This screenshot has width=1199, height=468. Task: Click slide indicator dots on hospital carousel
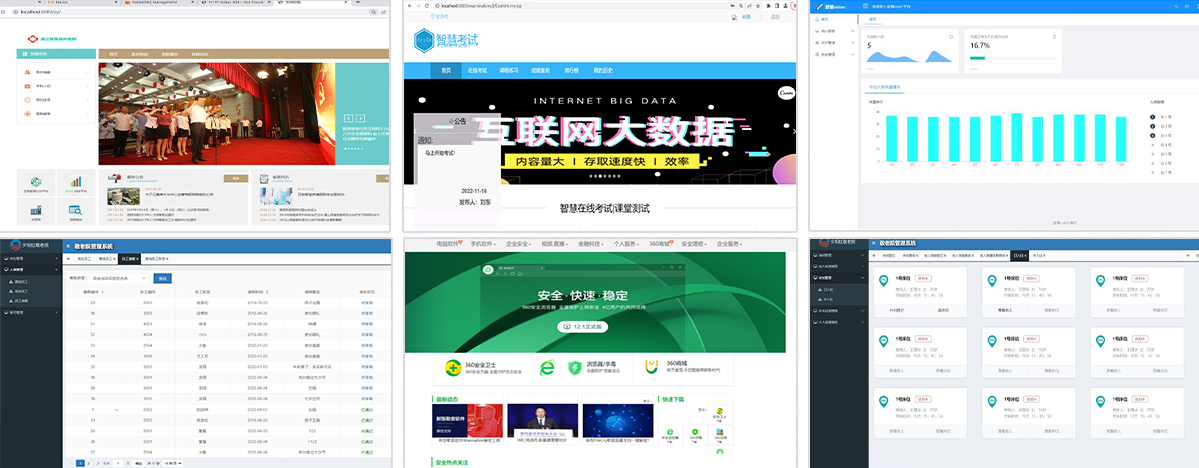coord(354,148)
